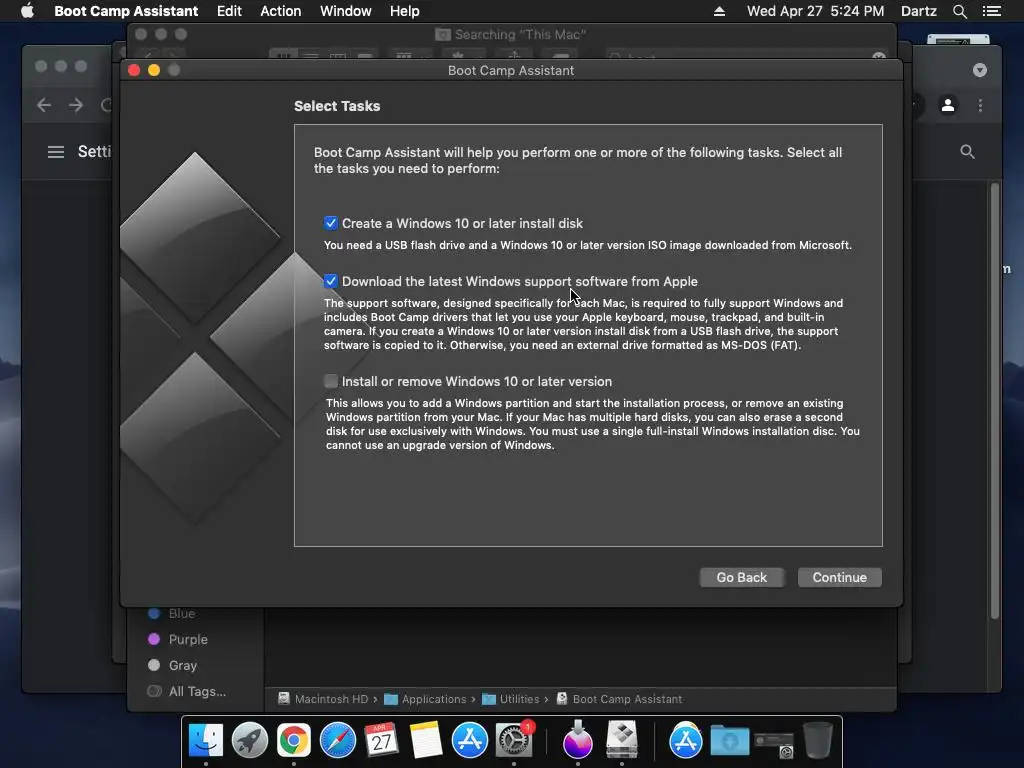Launch Google Chrome from the Dock
This screenshot has height=768, width=1024.
pos(294,741)
